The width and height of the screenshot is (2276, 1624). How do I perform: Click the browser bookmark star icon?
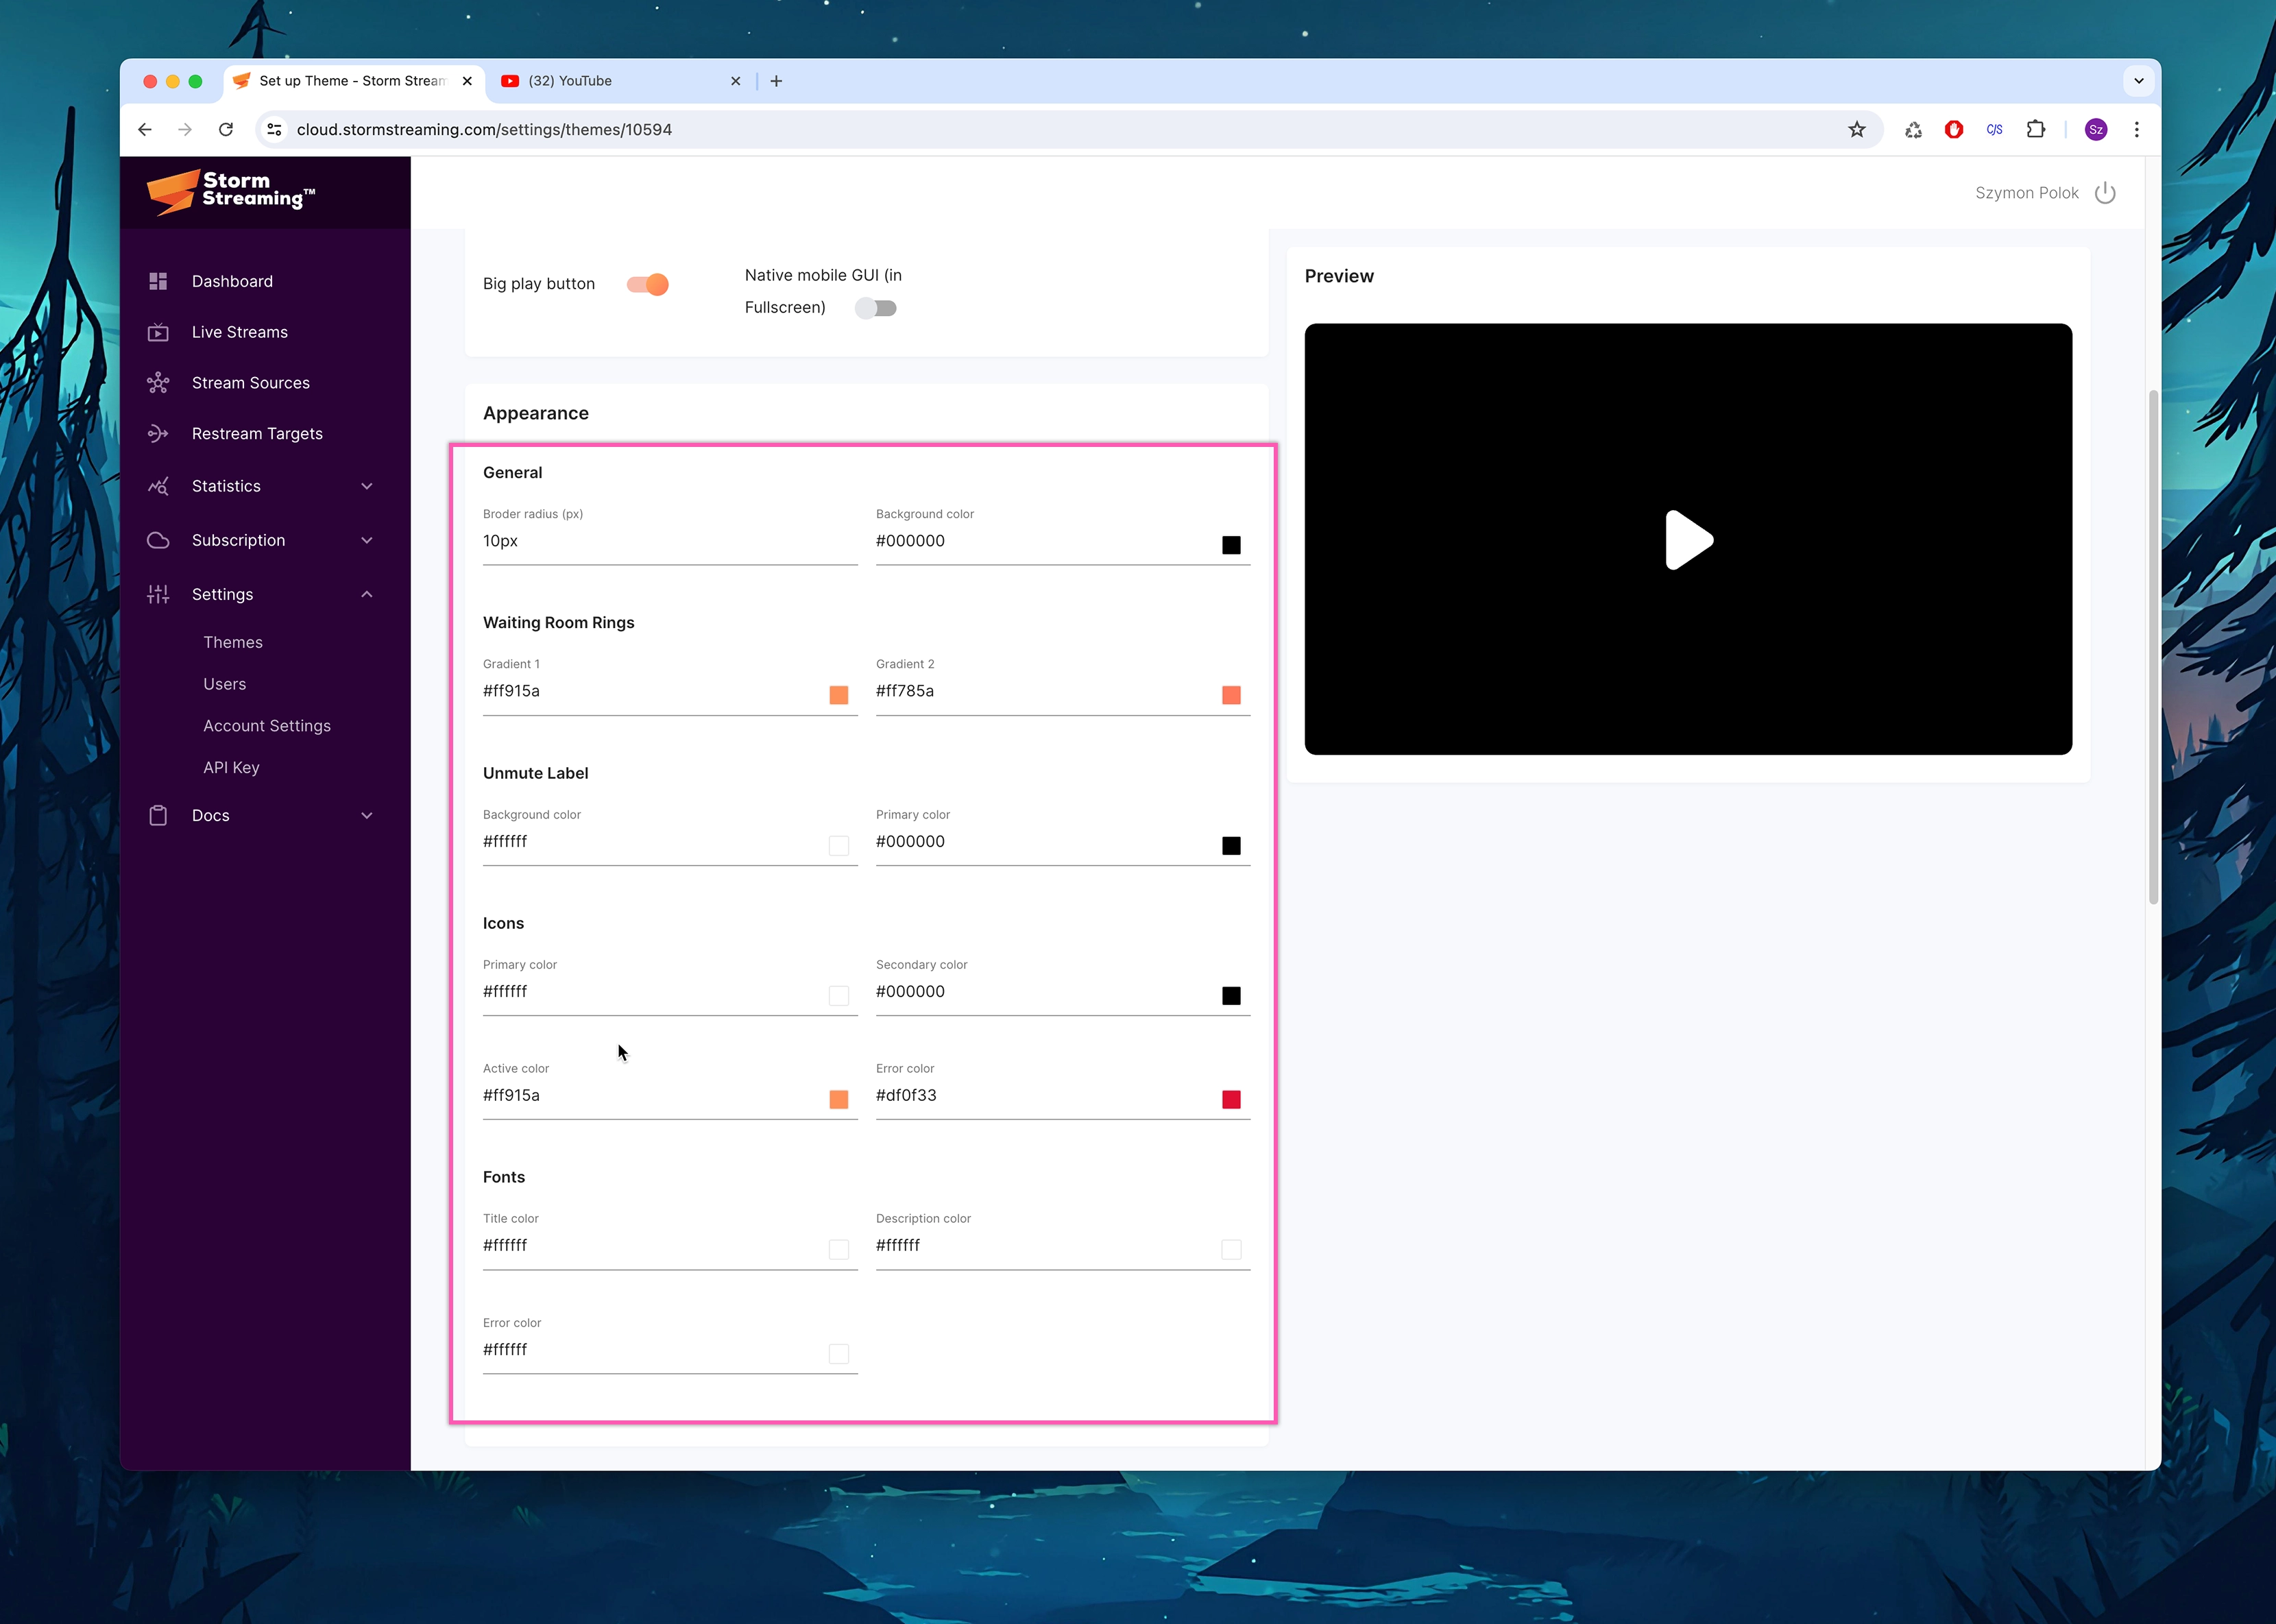[x=1857, y=129]
